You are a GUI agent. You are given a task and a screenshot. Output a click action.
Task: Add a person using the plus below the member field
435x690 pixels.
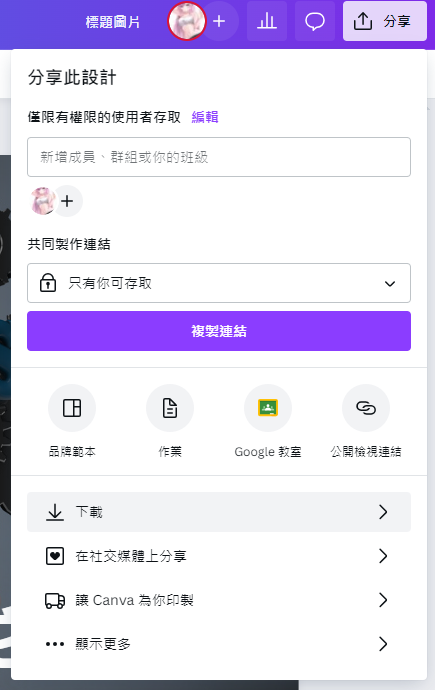coord(67,201)
